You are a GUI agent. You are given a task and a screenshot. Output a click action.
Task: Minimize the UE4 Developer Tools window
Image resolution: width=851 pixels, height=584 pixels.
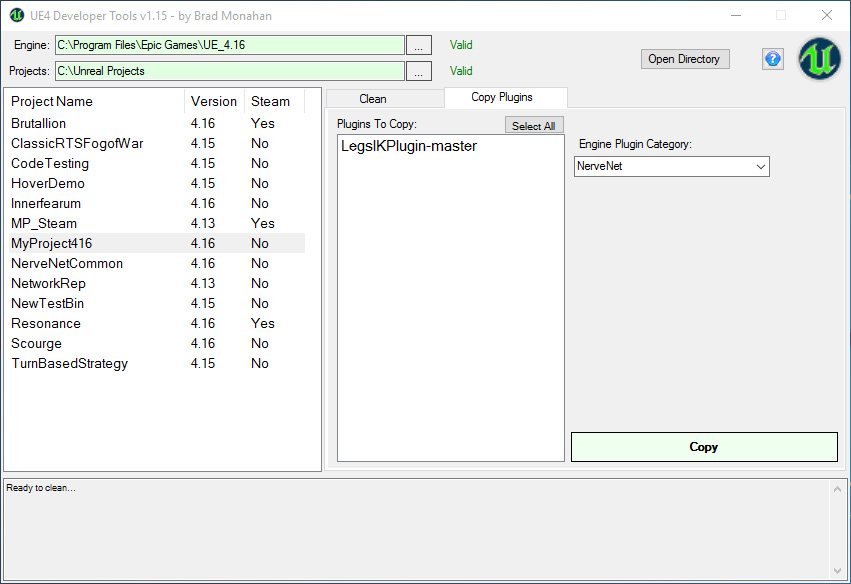click(735, 15)
